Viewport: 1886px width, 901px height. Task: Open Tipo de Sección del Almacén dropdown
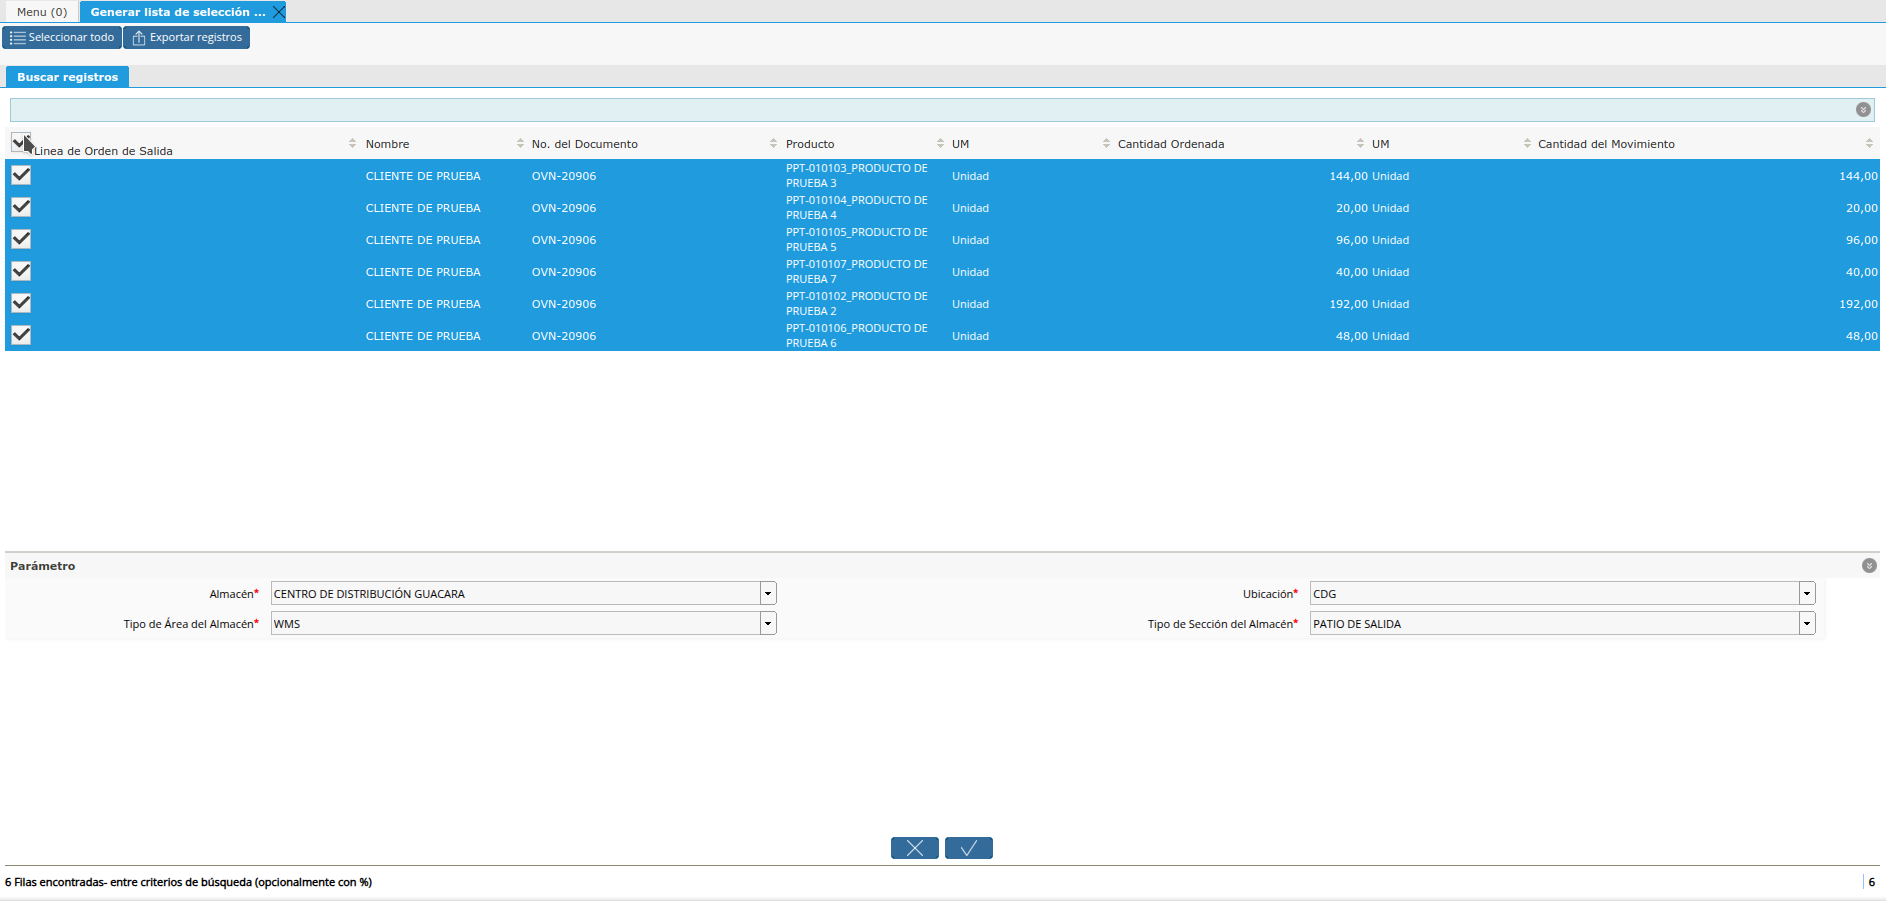tap(1807, 624)
